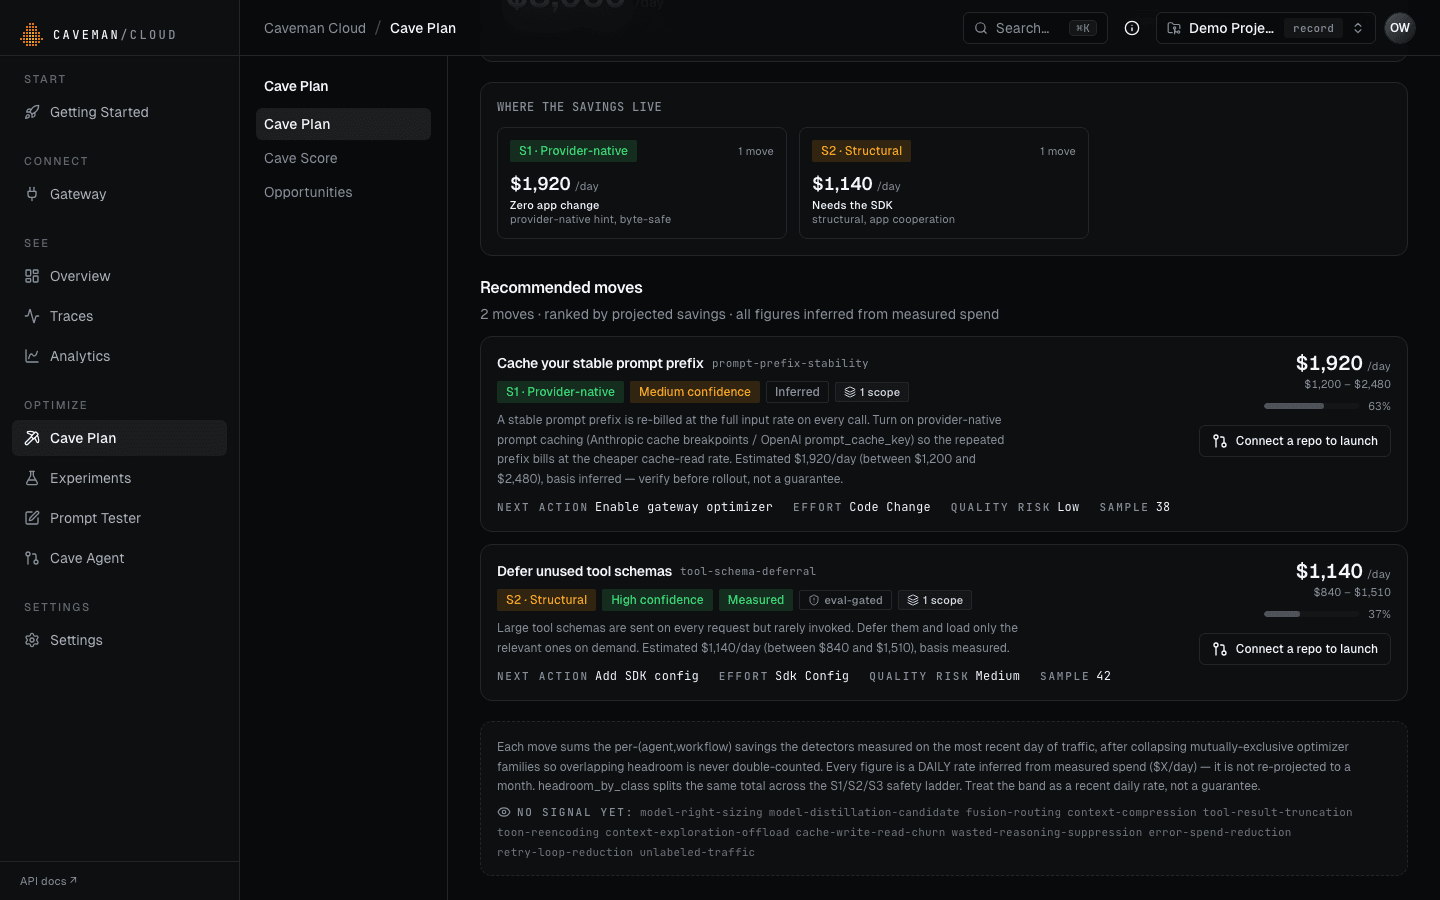Click the Settings gear icon
This screenshot has height=900, width=1440.
pos(32,640)
